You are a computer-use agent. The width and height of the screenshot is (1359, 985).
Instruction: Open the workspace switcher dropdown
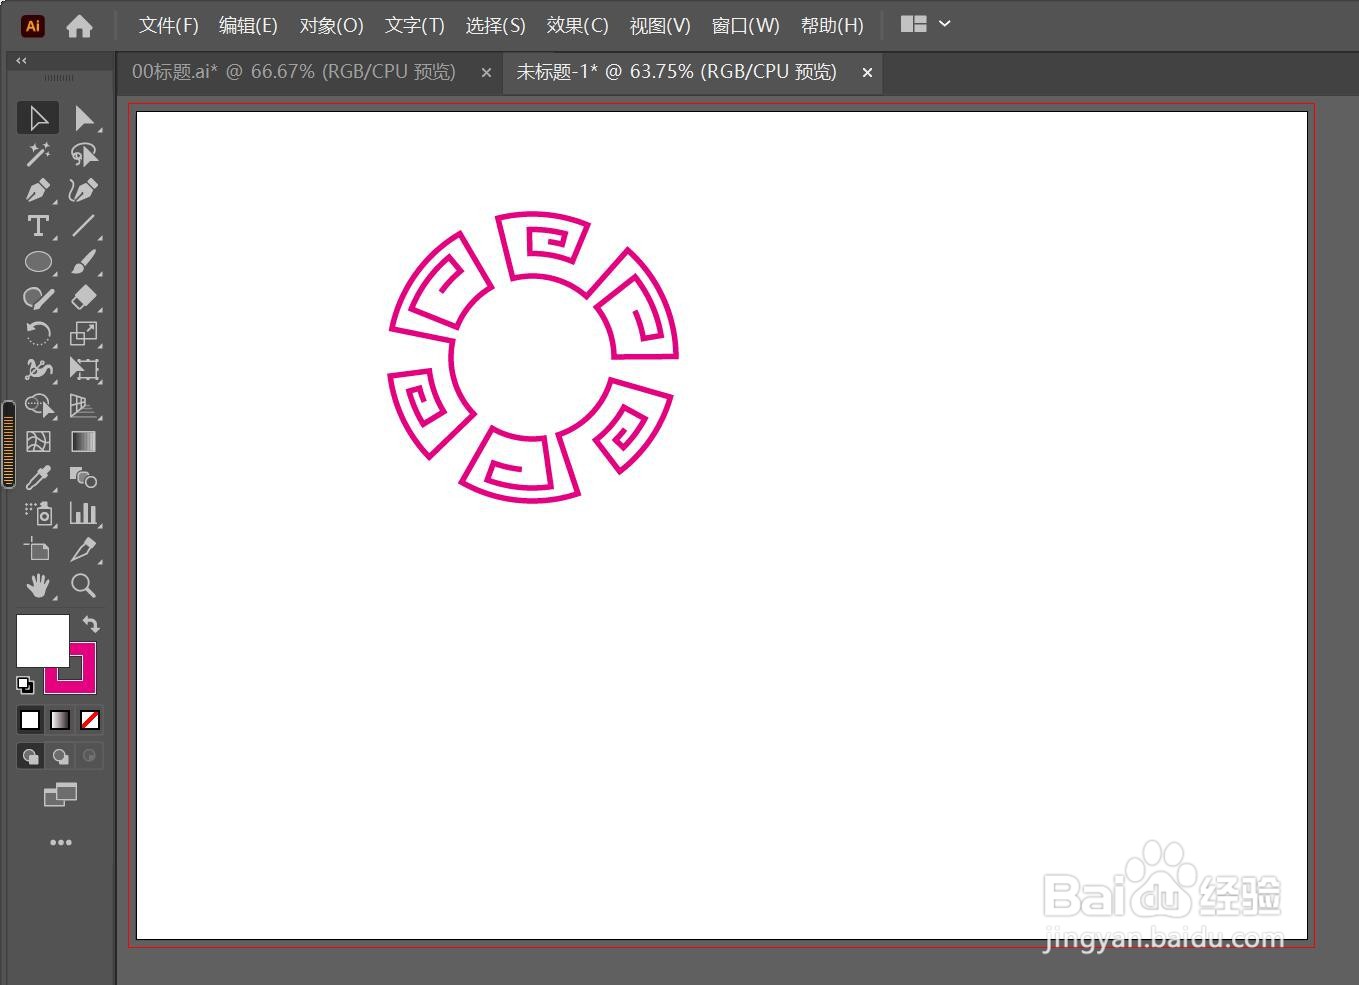pyautogui.click(x=925, y=24)
